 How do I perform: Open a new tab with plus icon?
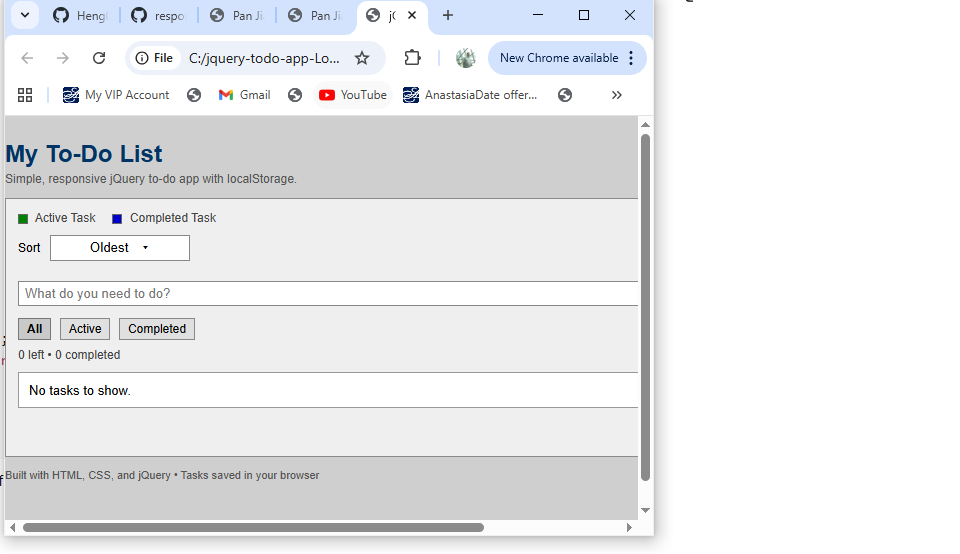pos(448,15)
